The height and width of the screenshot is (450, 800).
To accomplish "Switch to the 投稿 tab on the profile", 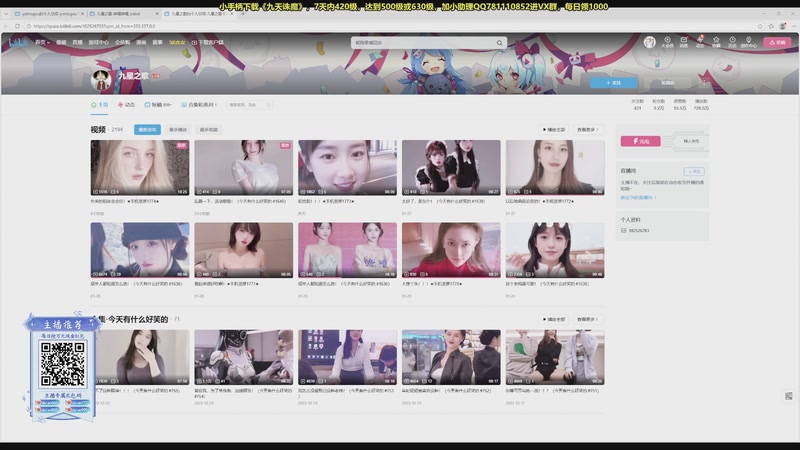I will (x=160, y=104).
